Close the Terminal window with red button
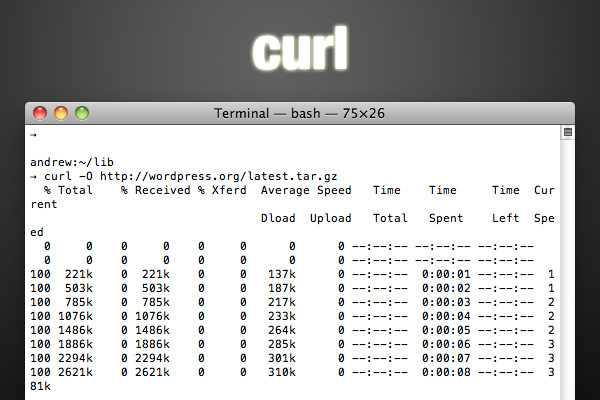This screenshot has height=400, width=600. (x=40, y=113)
